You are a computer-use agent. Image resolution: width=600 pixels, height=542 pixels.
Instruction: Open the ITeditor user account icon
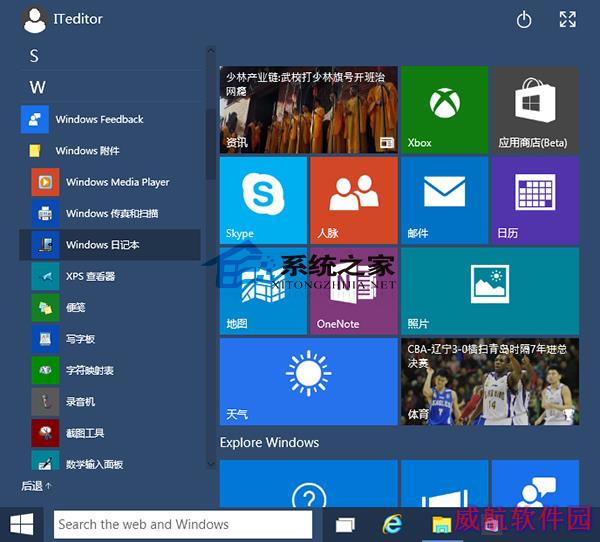(x=34, y=20)
